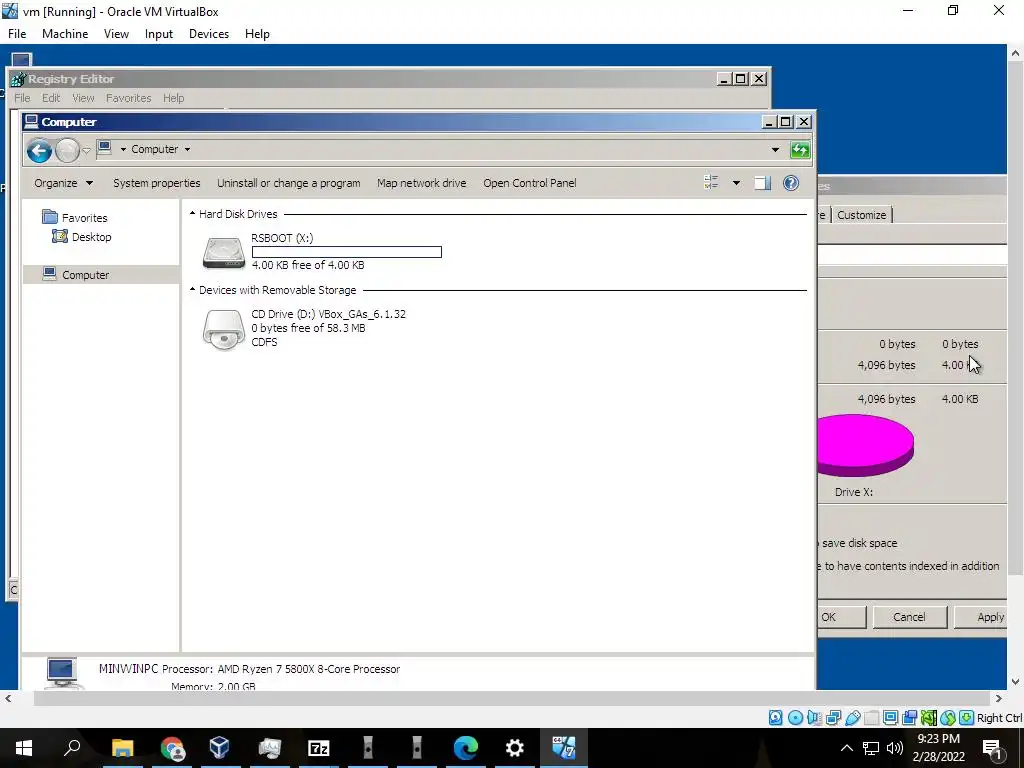Screen dimensions: 1024x768
Task: Expand the view options dropdown arrow
Action: point(736,183)
